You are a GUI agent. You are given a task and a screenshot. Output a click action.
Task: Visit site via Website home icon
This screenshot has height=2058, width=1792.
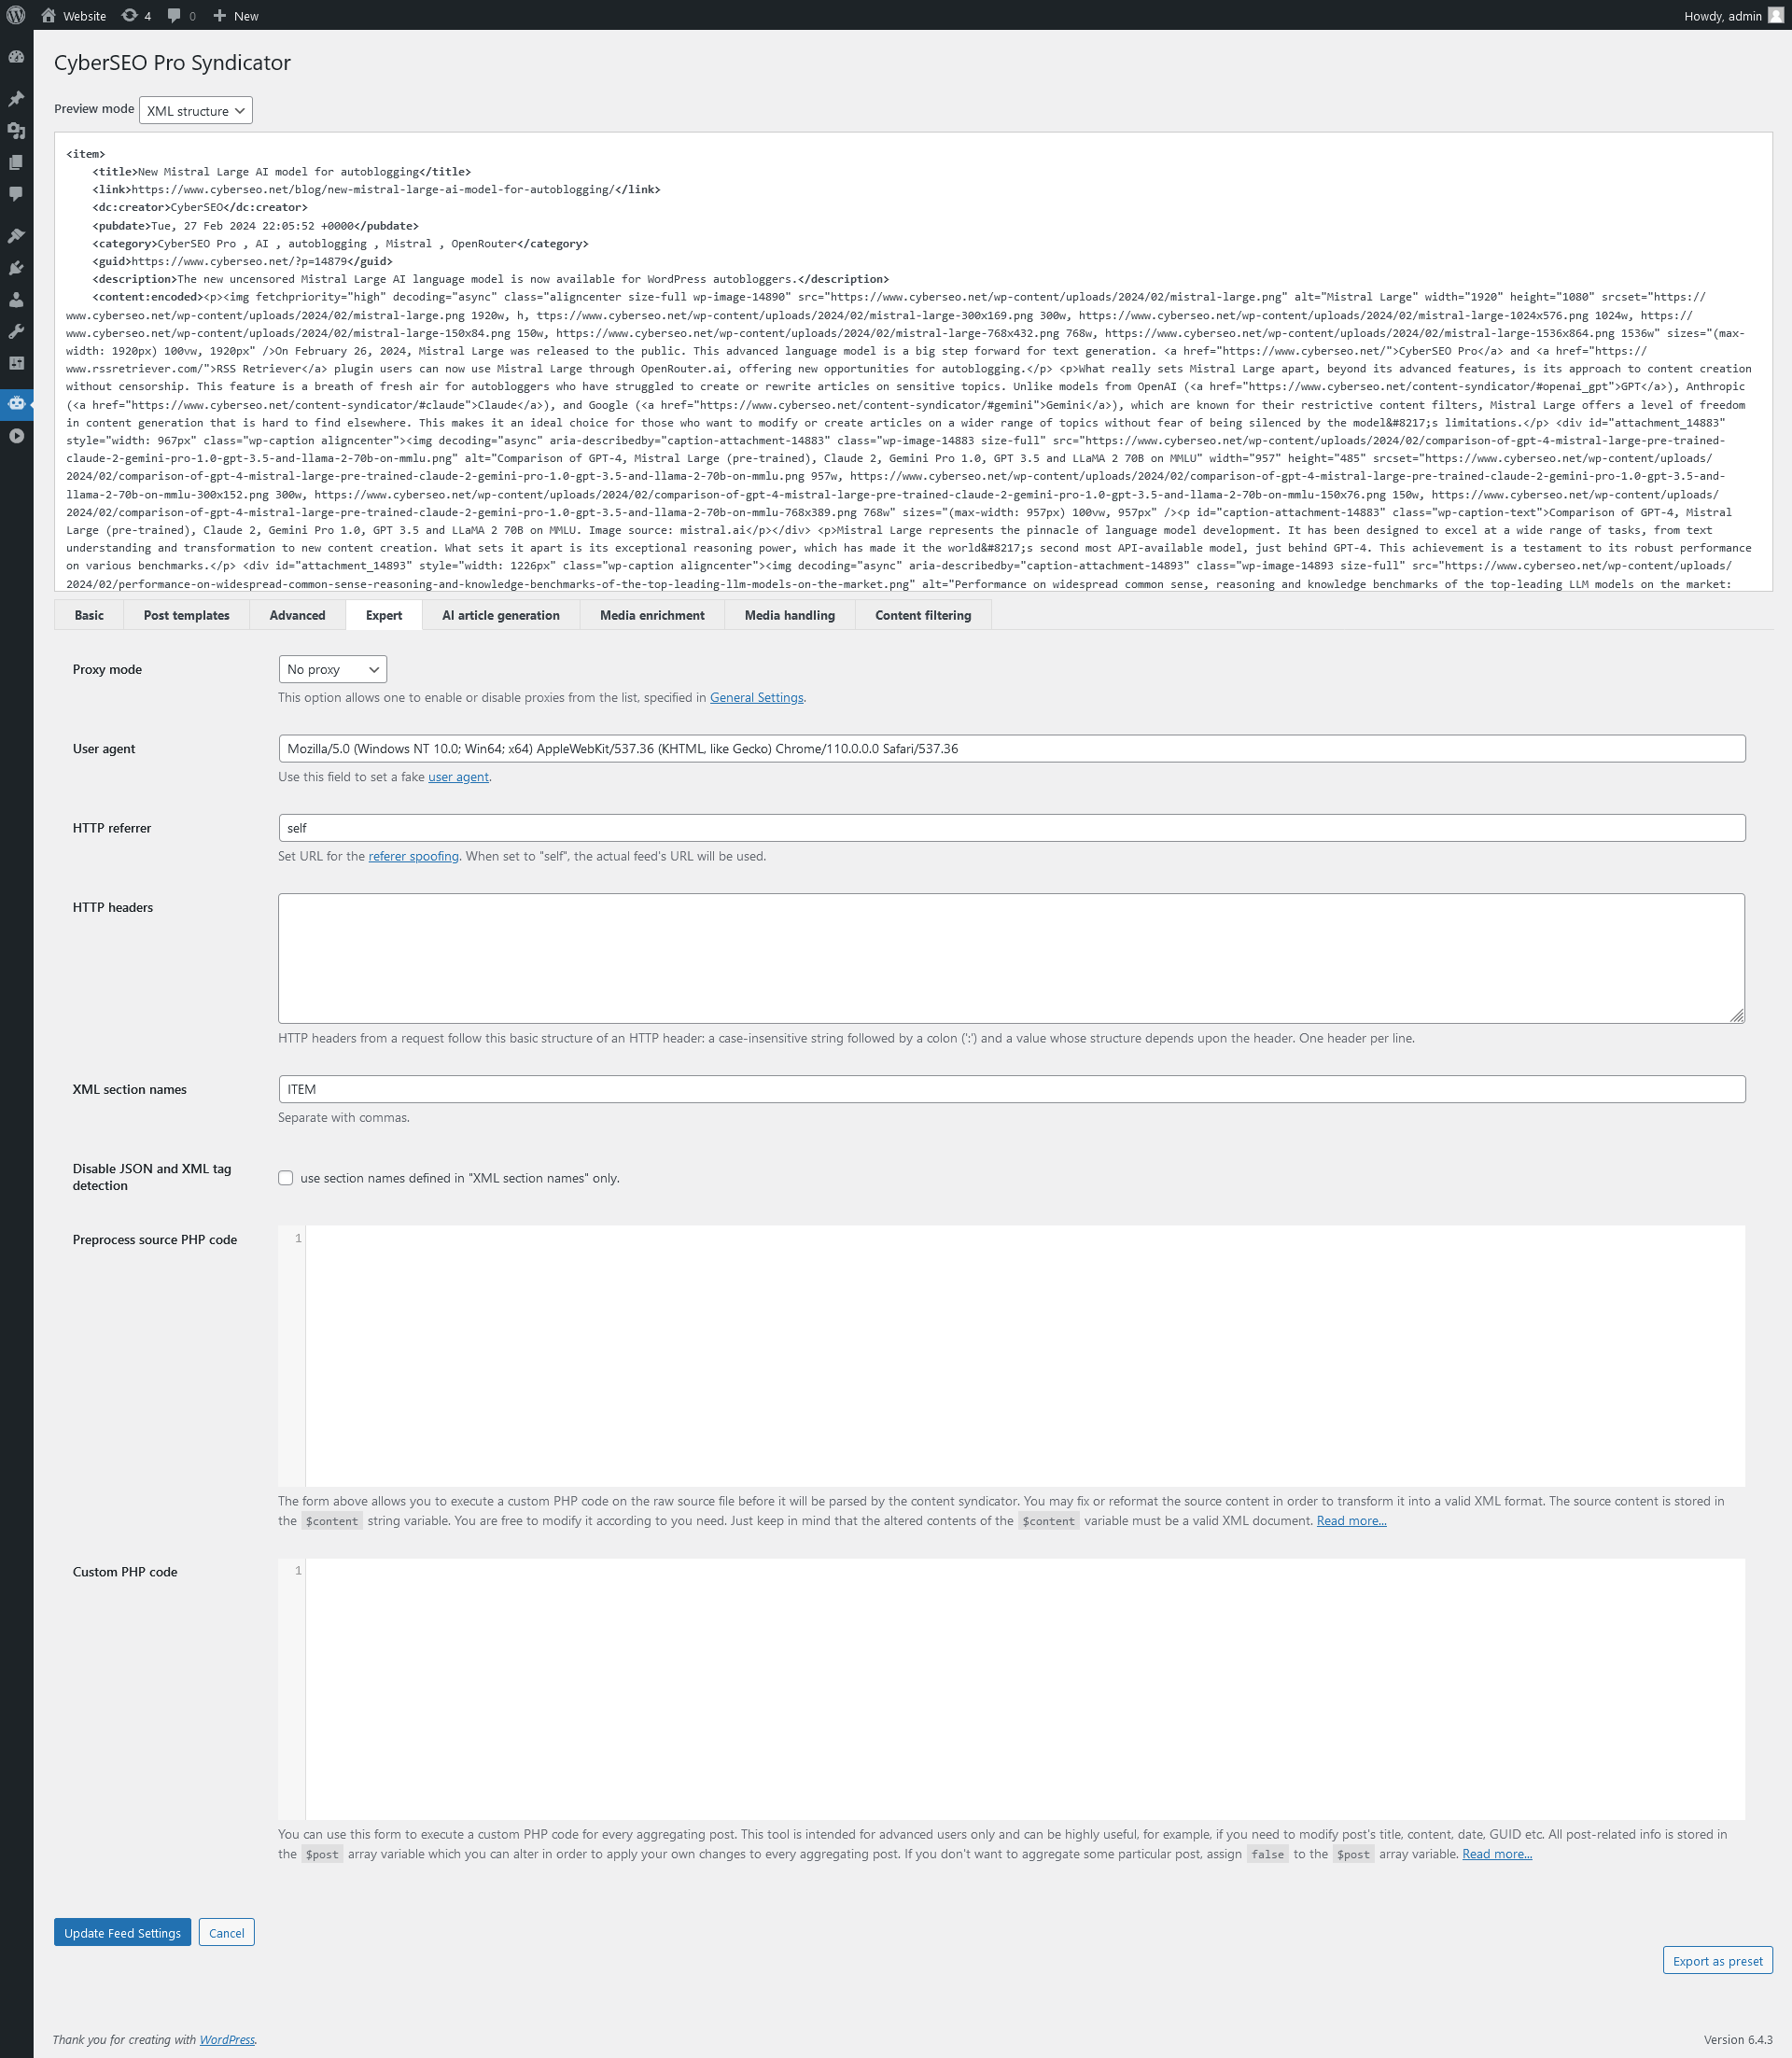[48, 15]
